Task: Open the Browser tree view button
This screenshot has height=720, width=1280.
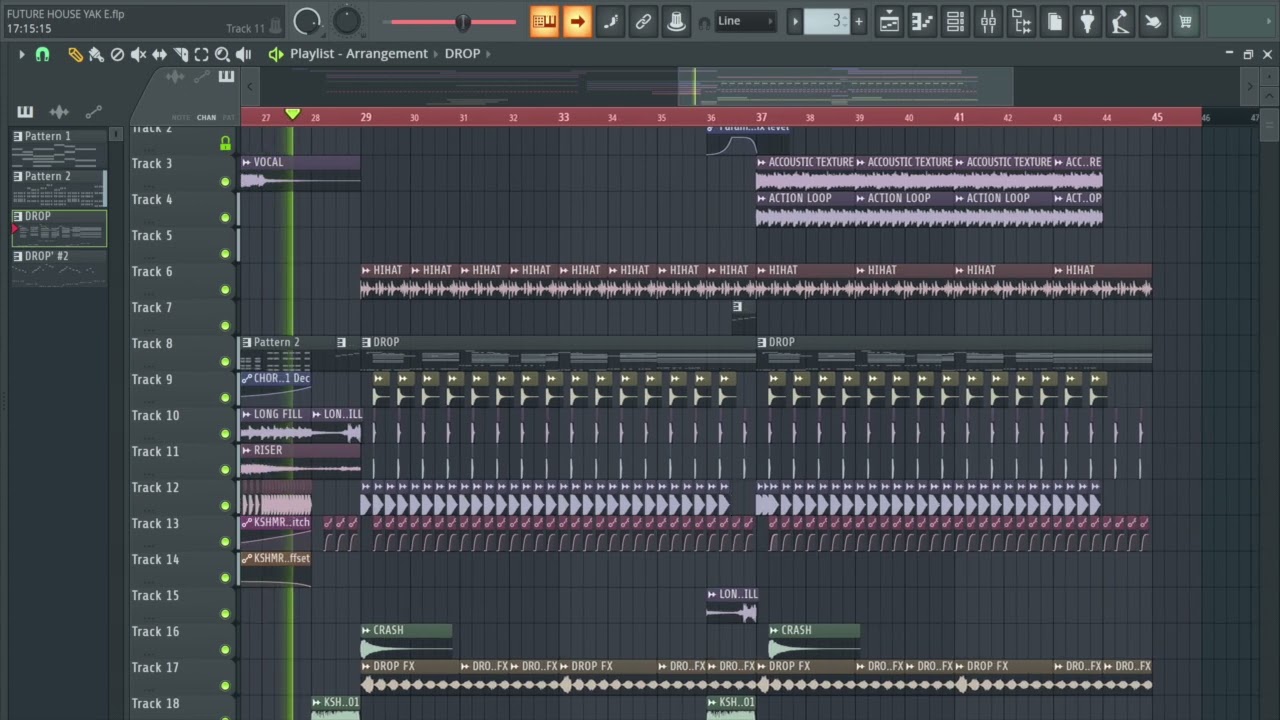Action: pyautogui.click(x=1021, y=21)
